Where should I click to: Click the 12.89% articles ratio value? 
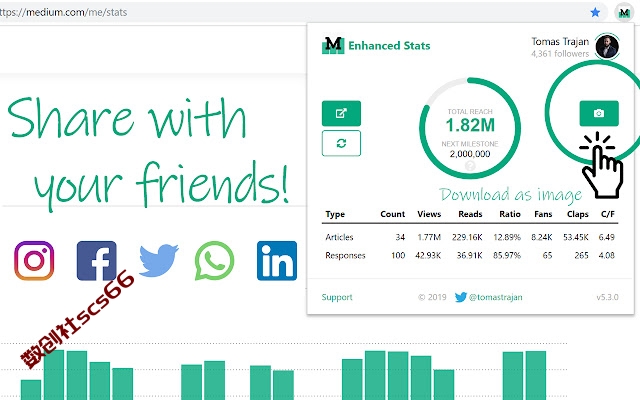(507, 237)
